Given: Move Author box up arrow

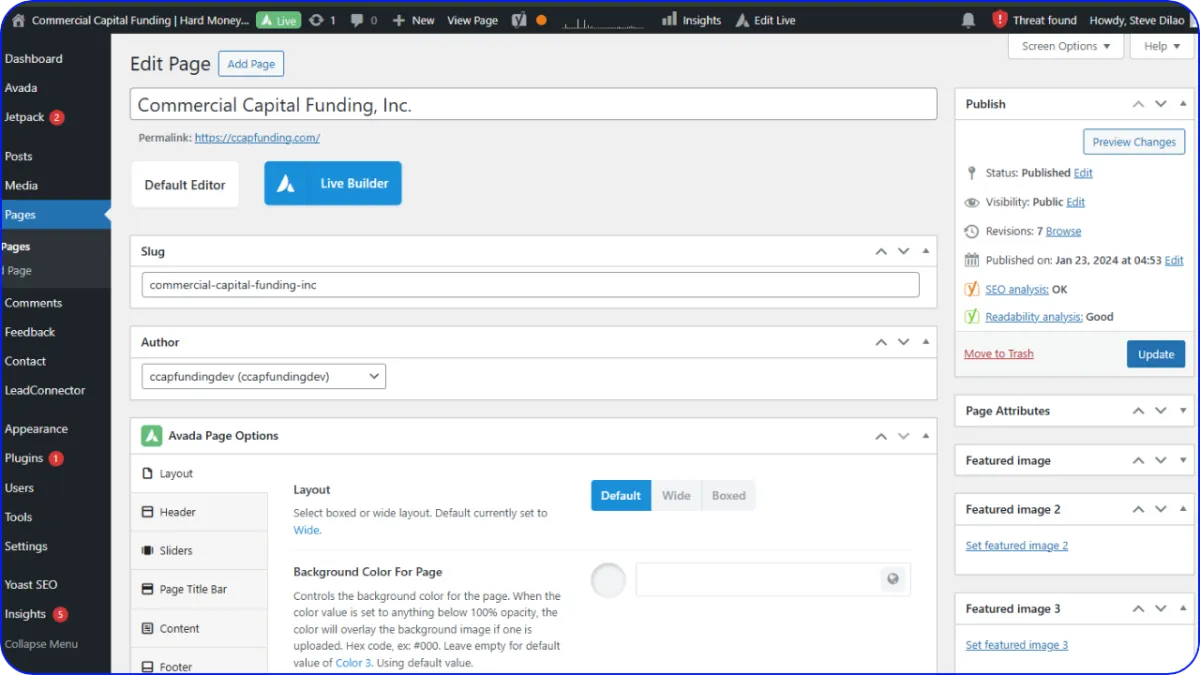Looking at the screenshot, I should click(881, 342).
